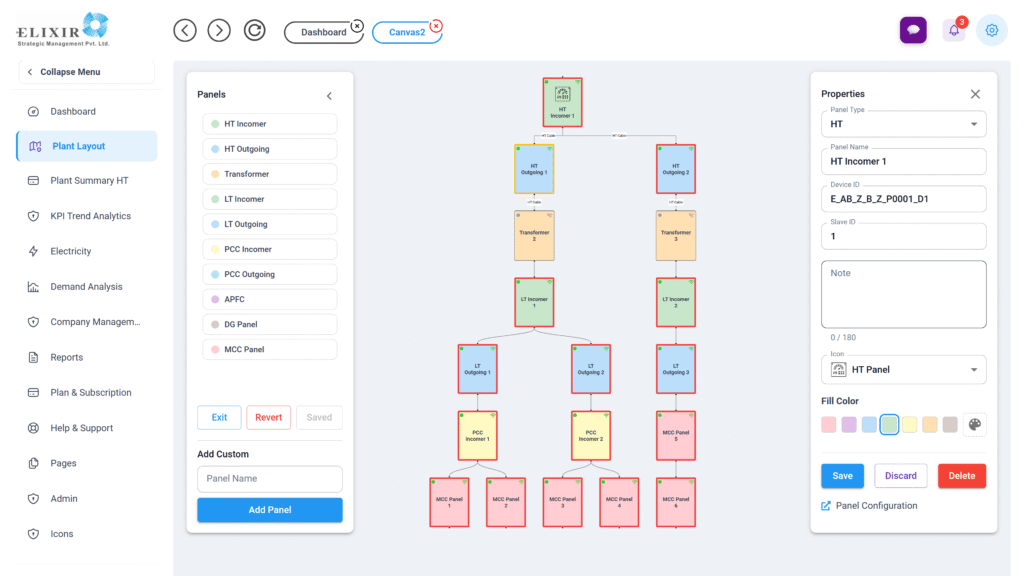1024x576 pixels.
Task: Select Transformer 2 node on canvas
Action: [x=534, y=236]
